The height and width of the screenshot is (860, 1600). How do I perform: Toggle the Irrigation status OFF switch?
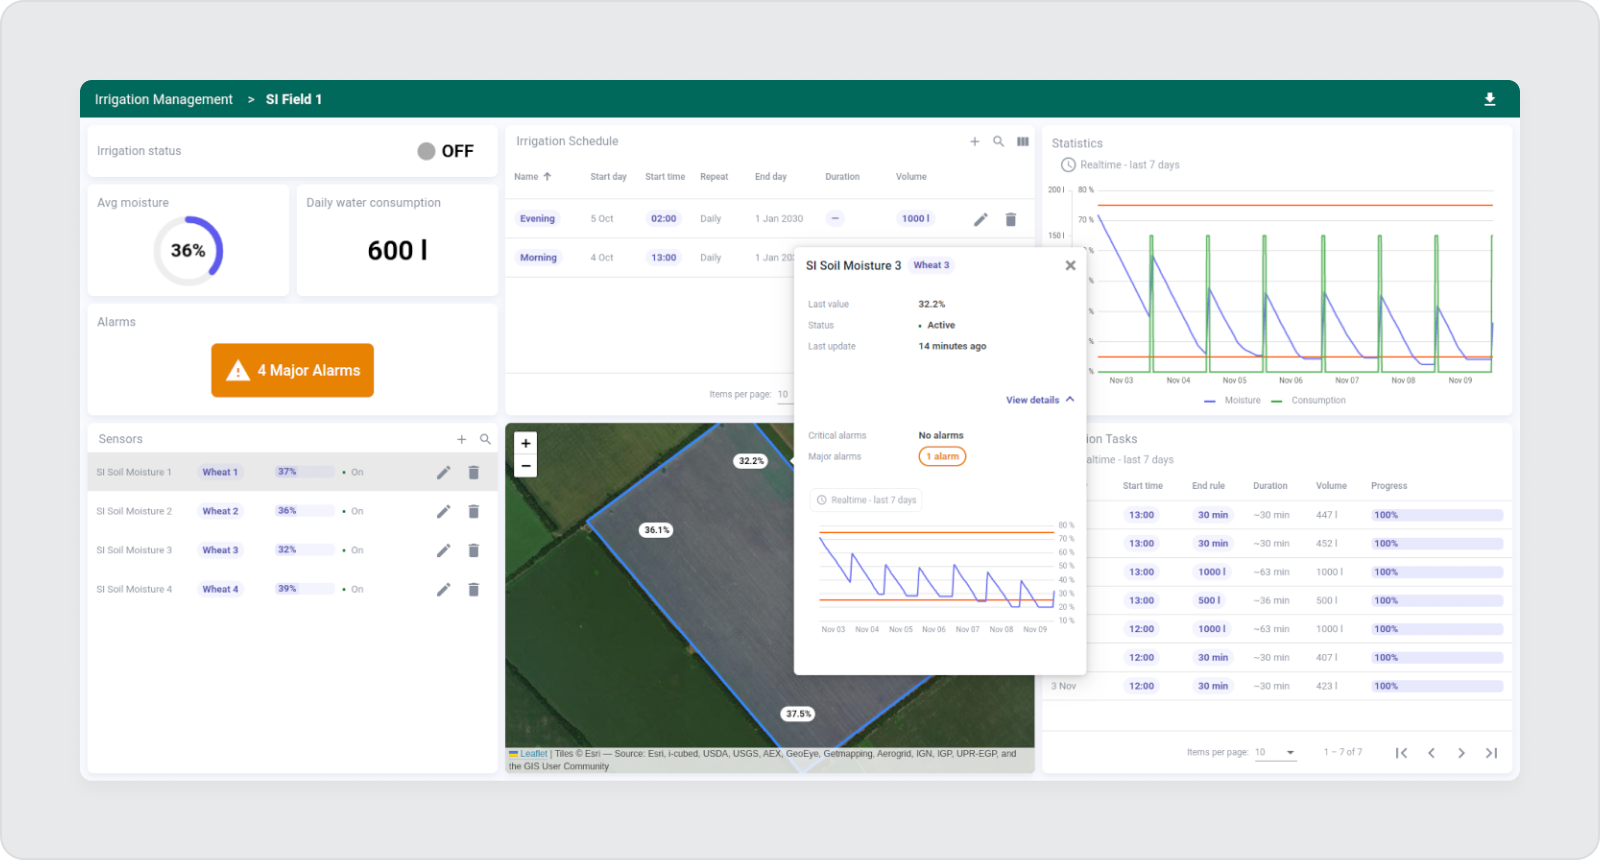pyautogui.click(x=427, y=151)
